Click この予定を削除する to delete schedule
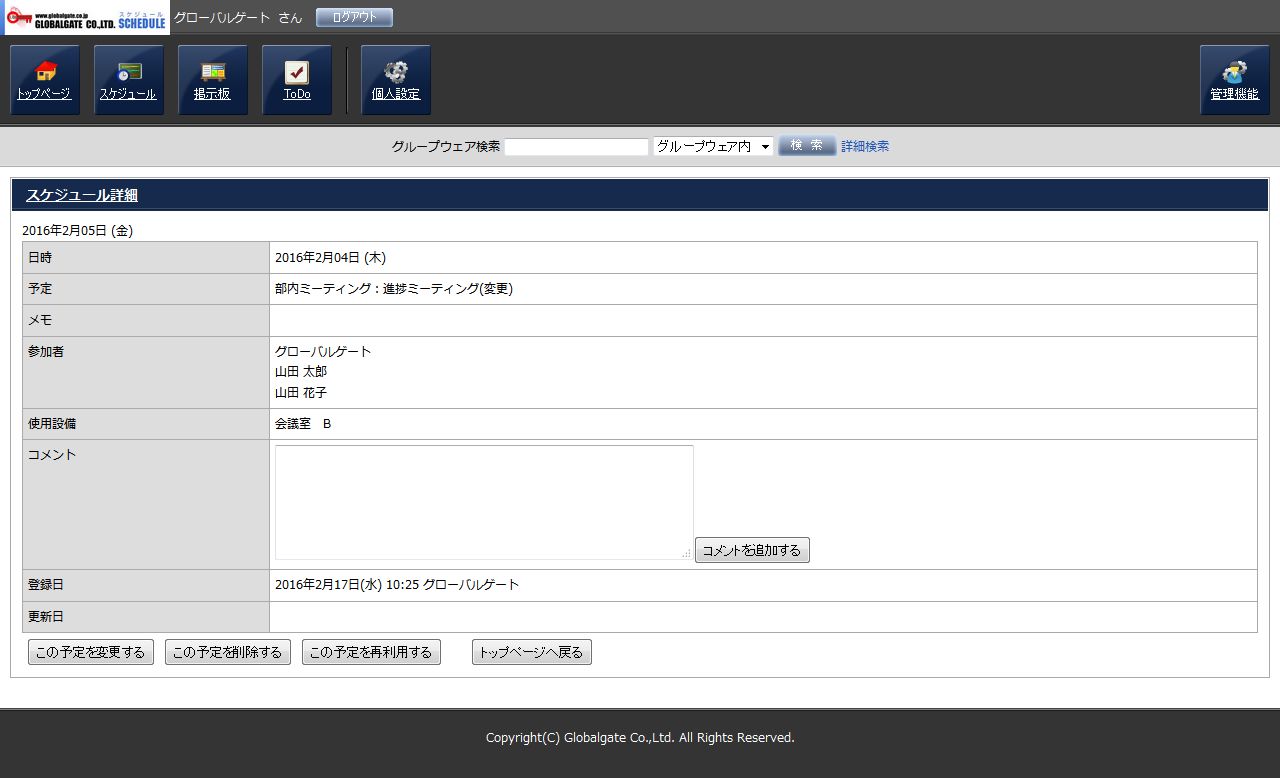1280x778 pixels. [228, 652]
